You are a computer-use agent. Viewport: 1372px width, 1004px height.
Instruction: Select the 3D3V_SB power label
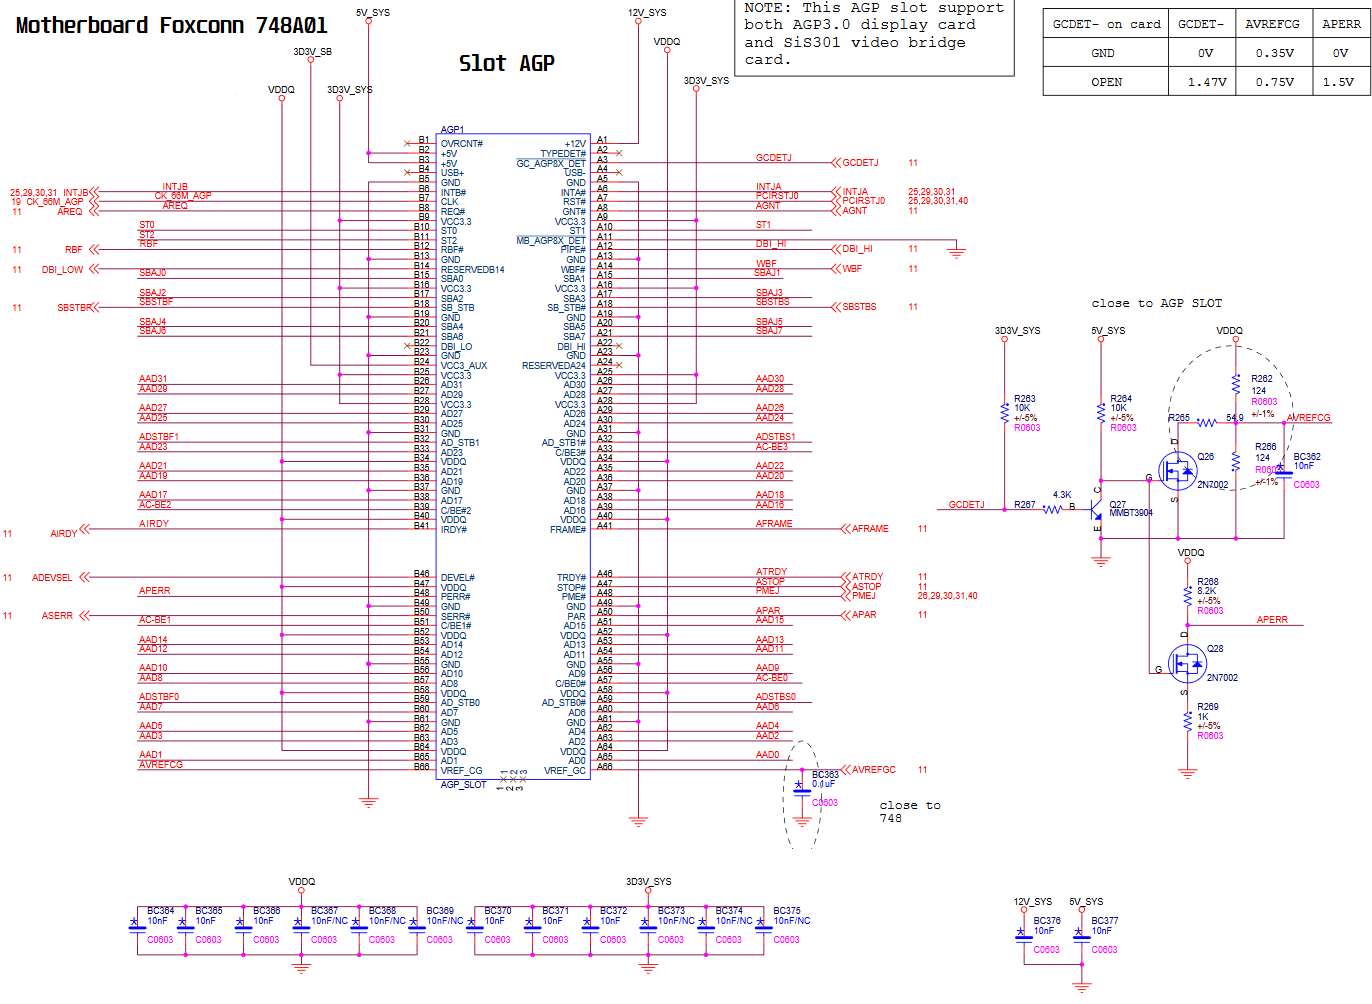[312, 52]
